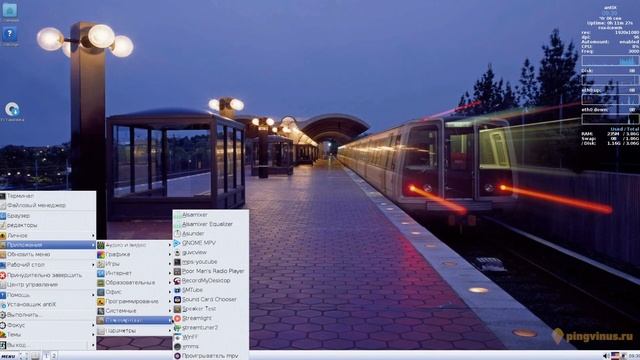This screenshot has width=640, height=360.
Task: Open Центр управления icon
Action: 2,284
